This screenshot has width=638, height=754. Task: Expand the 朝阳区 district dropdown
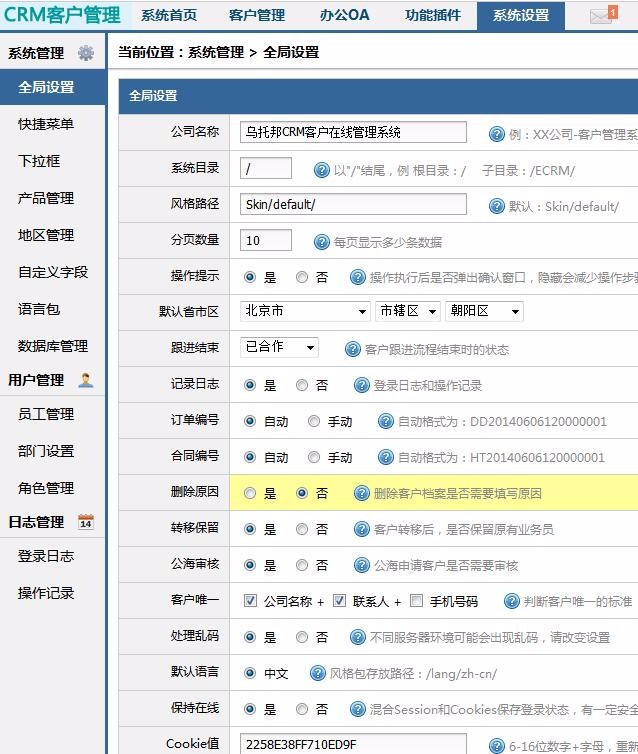484,312
